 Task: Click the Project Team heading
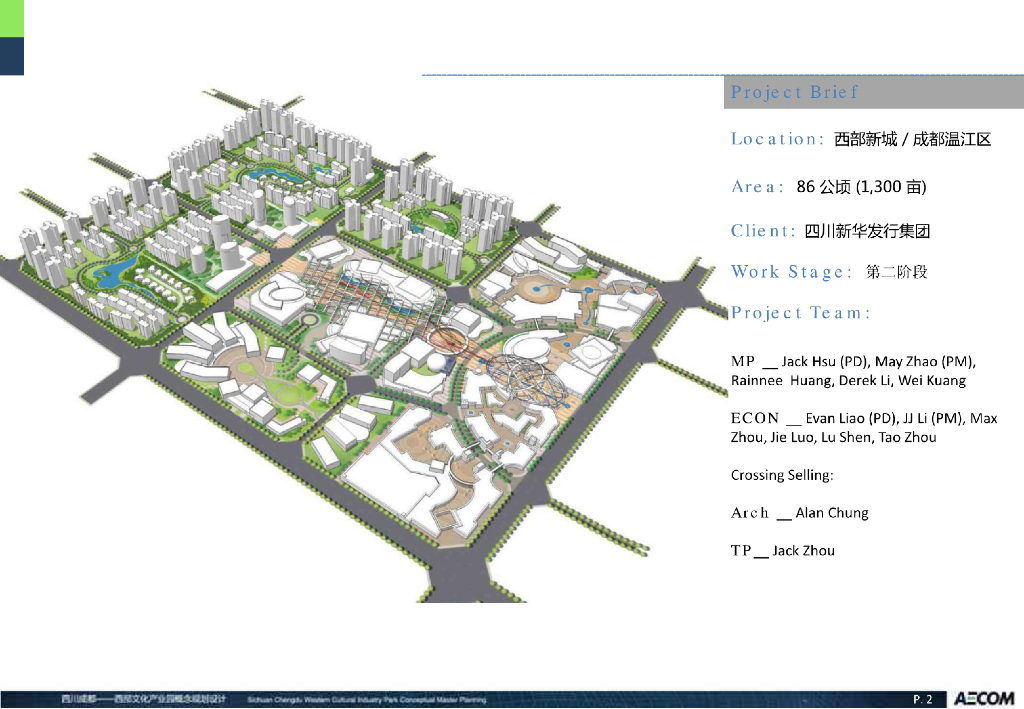tap(801, 313)
